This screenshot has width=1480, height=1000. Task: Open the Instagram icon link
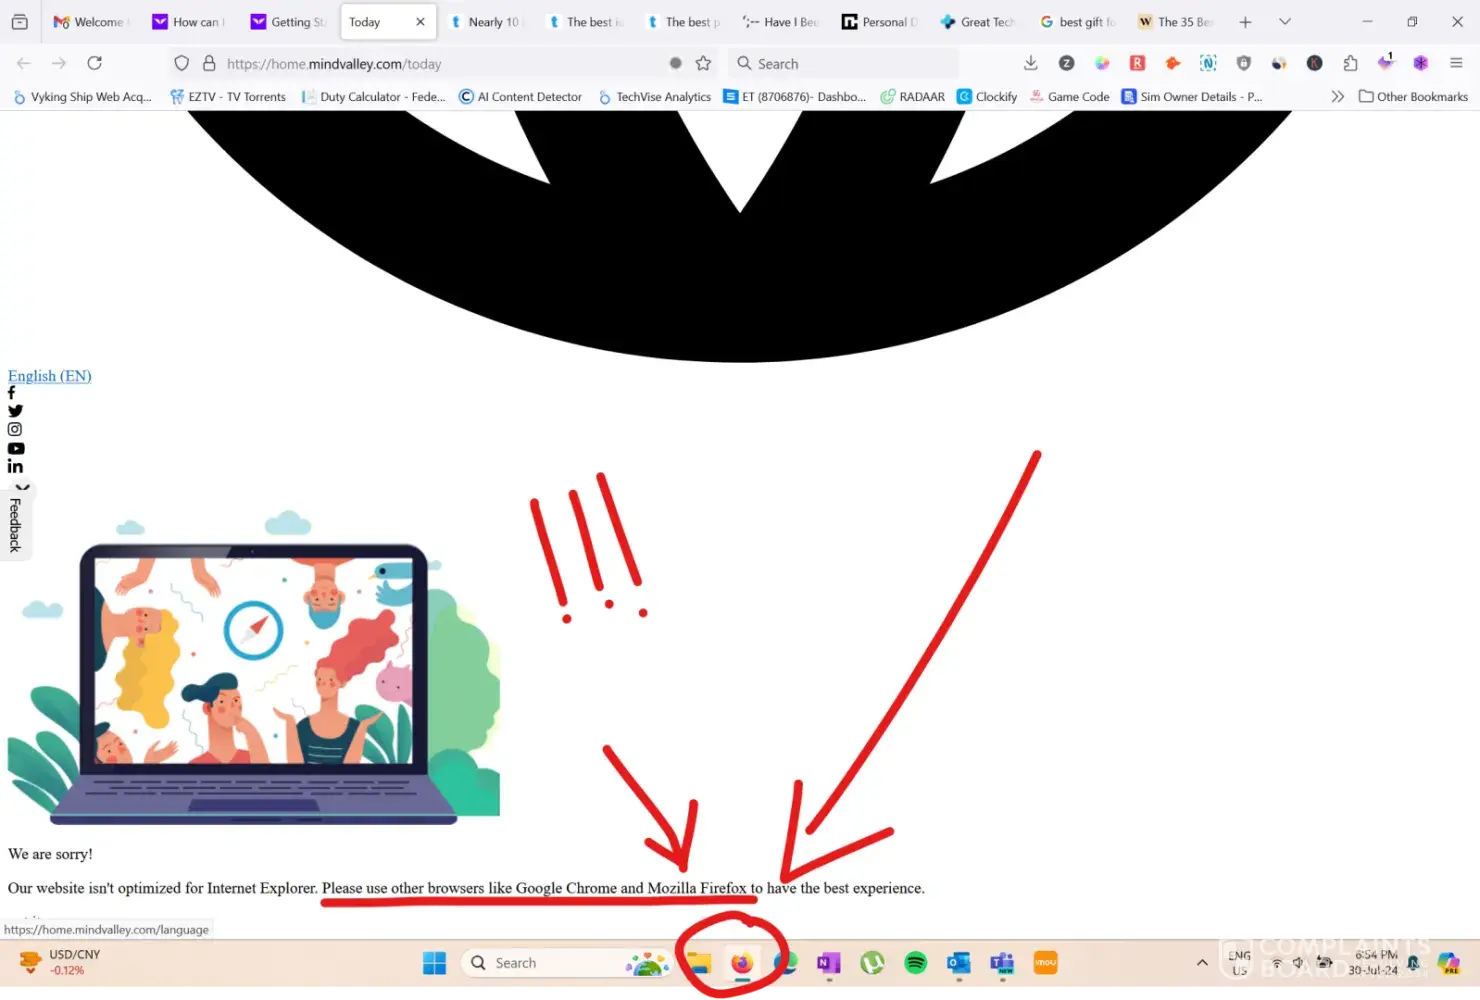(15, 429)
